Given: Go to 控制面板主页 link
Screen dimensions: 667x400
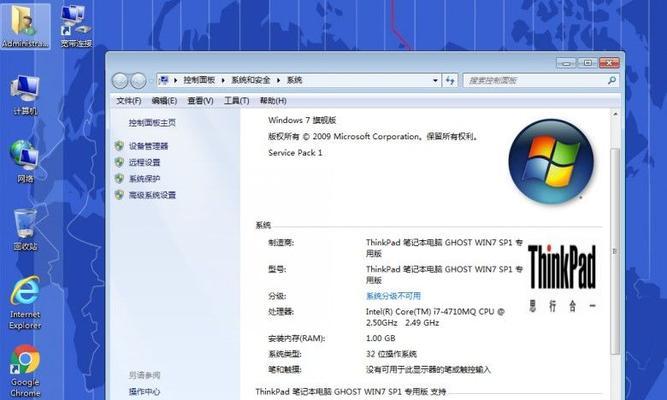Looking at the screenshot, I should coord(152,123).
